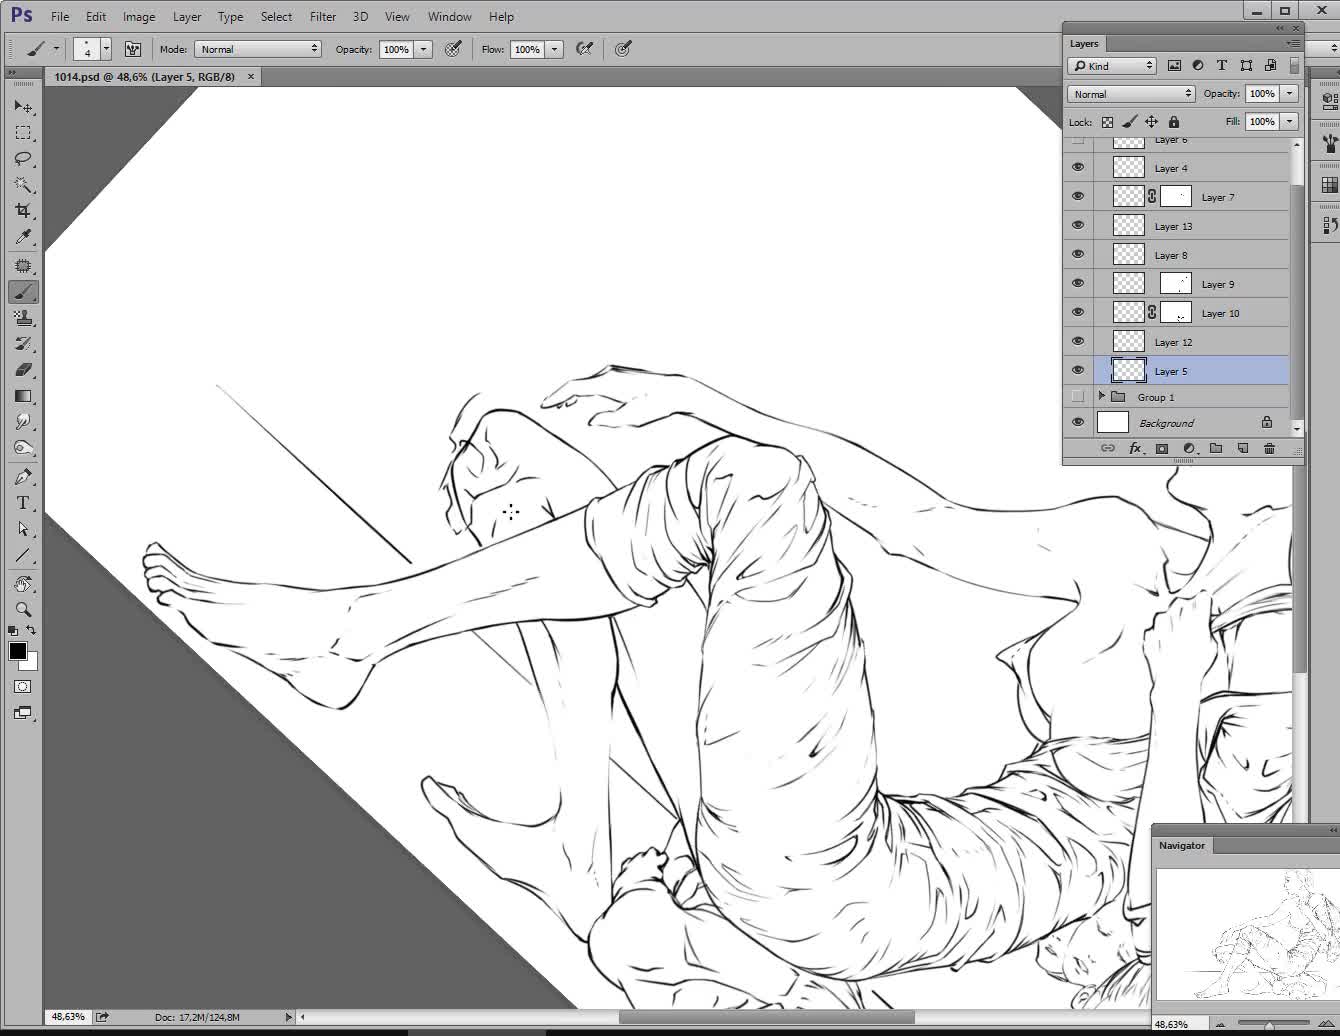Image resolution: width=1340 pixels, height=1036 pixels.
Task: Select the Line shape tool
Action: tap(23, 555)
